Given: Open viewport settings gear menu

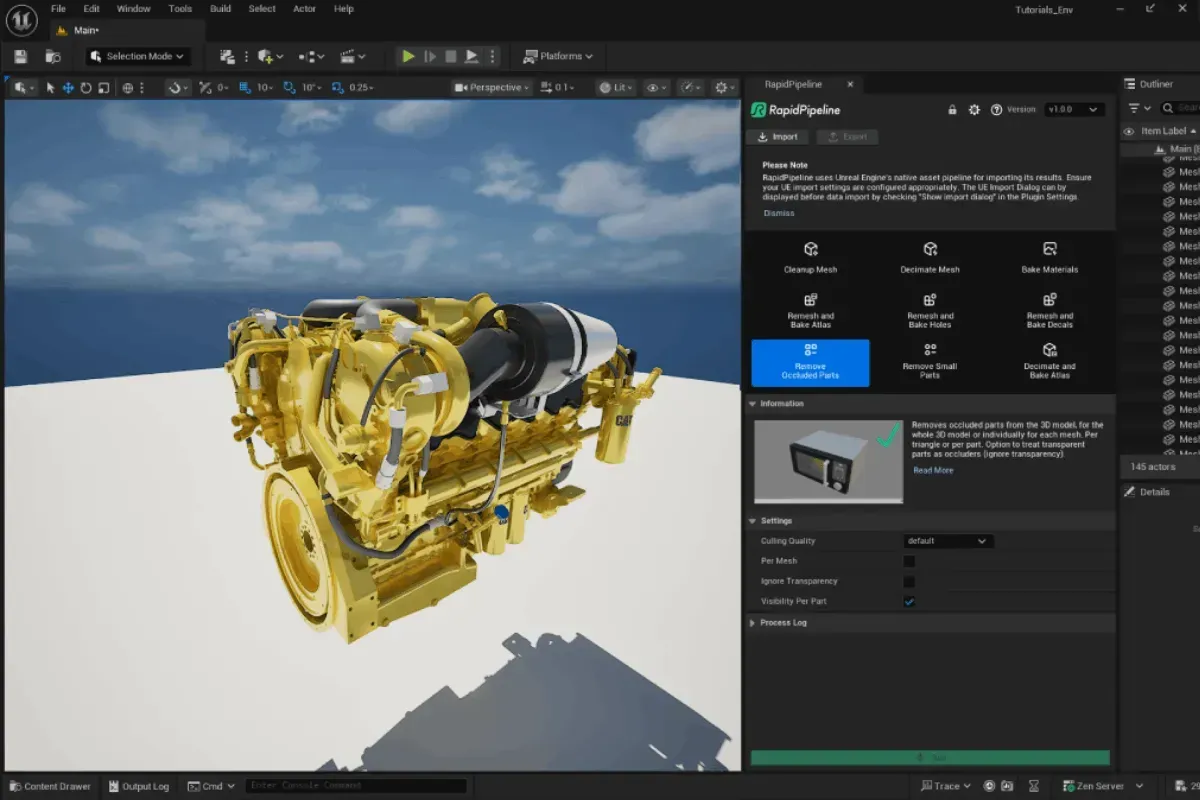Looking at the screenshot, I should 725,88.
